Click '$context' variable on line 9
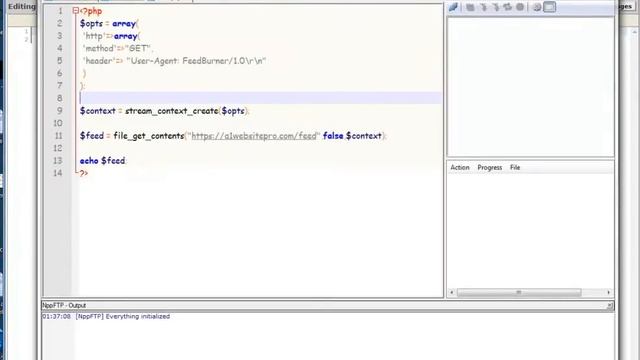Viewport: 640px width, 360px height. click(98, 111)
